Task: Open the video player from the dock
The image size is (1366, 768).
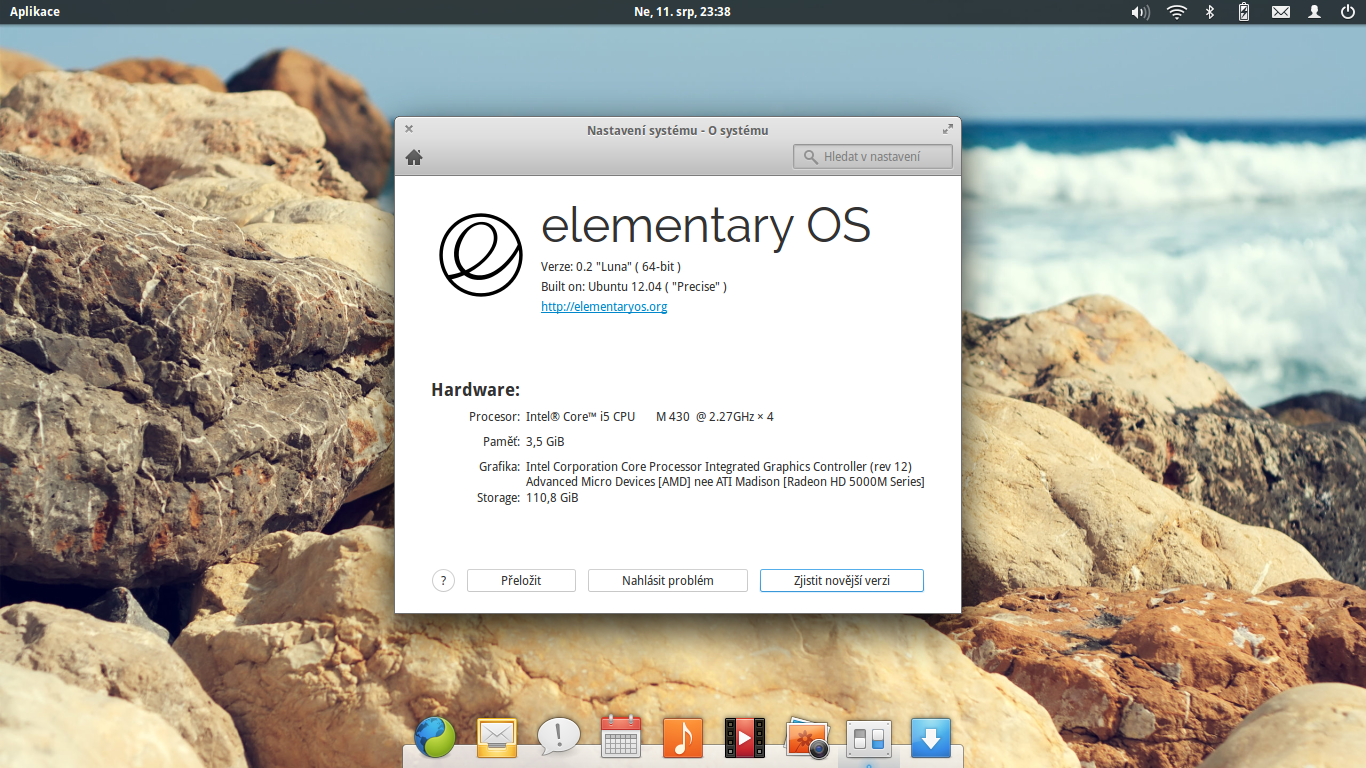Action: [744, 737]
